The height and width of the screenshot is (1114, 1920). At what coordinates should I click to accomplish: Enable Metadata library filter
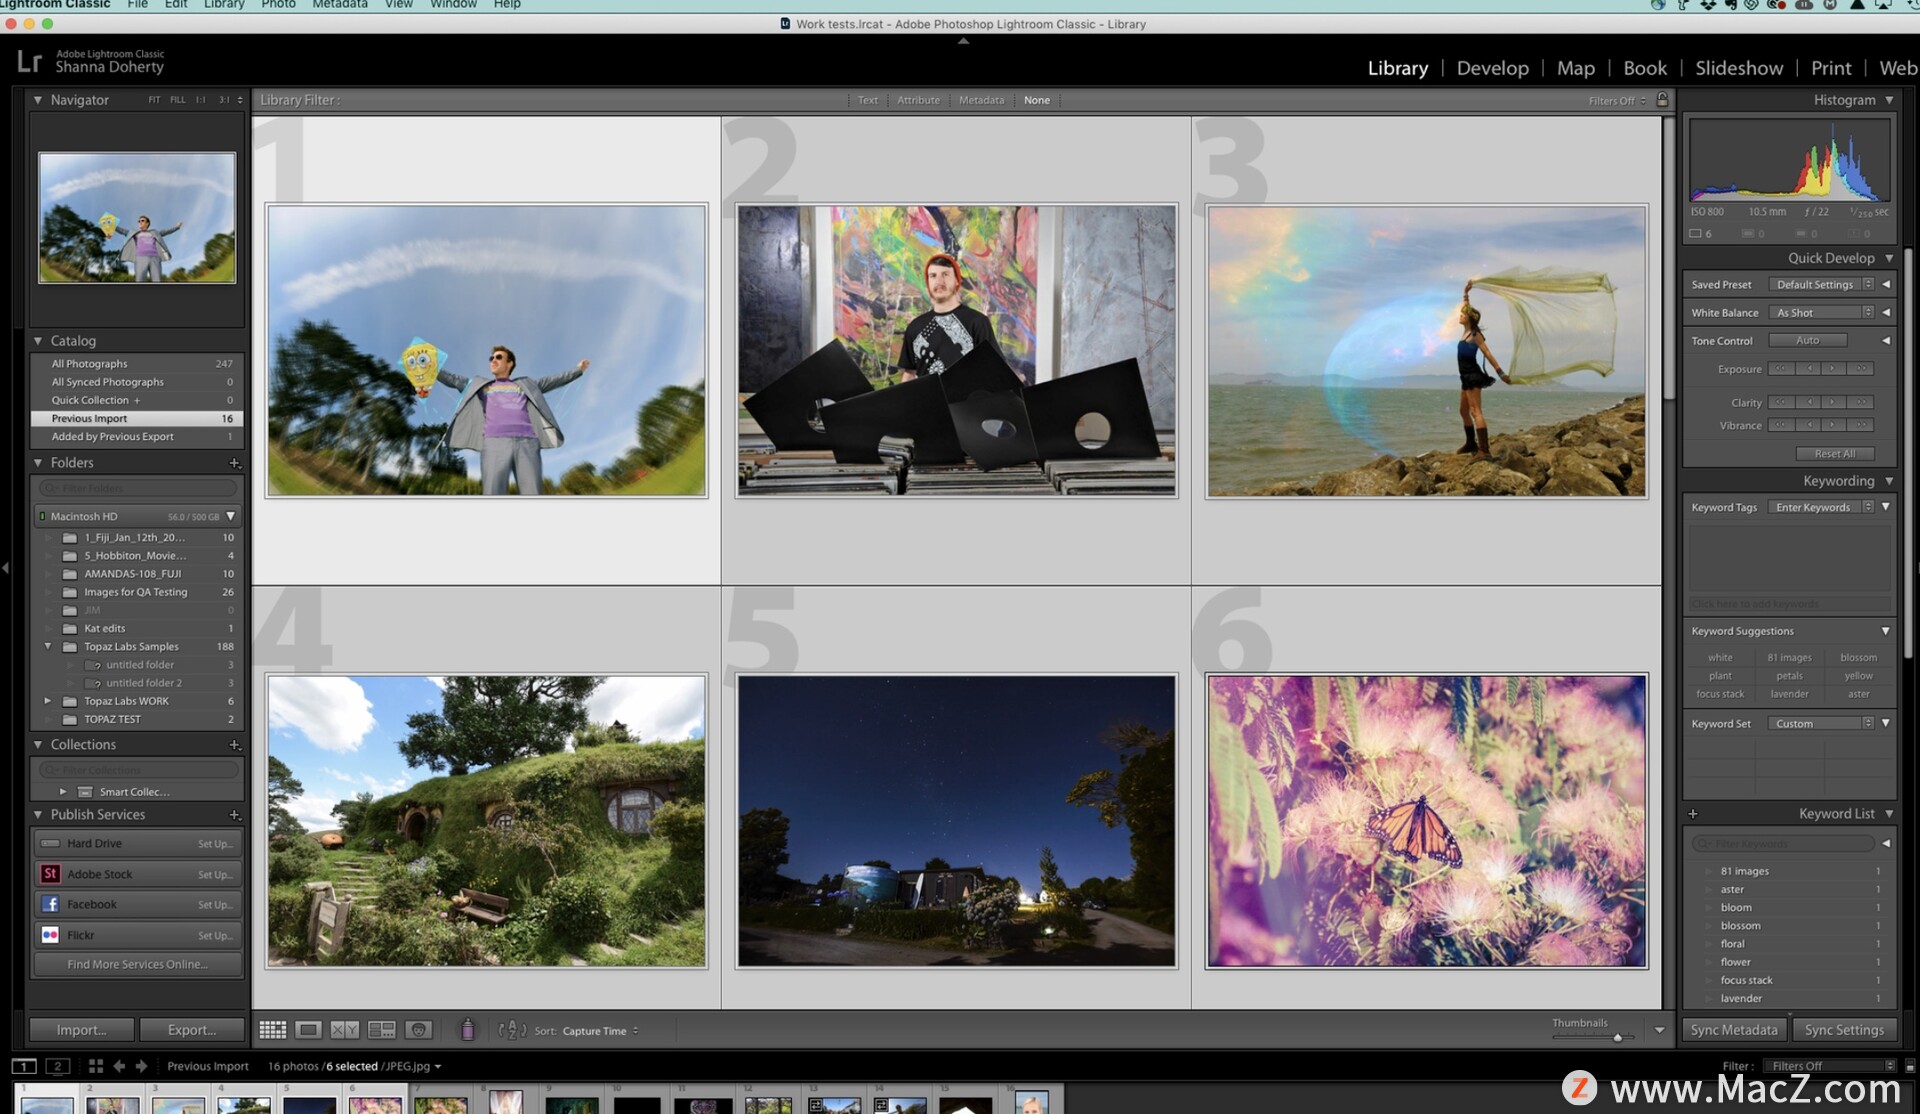981,100
